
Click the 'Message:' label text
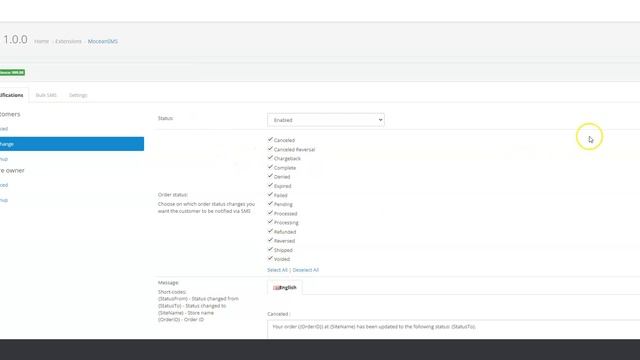168,282
